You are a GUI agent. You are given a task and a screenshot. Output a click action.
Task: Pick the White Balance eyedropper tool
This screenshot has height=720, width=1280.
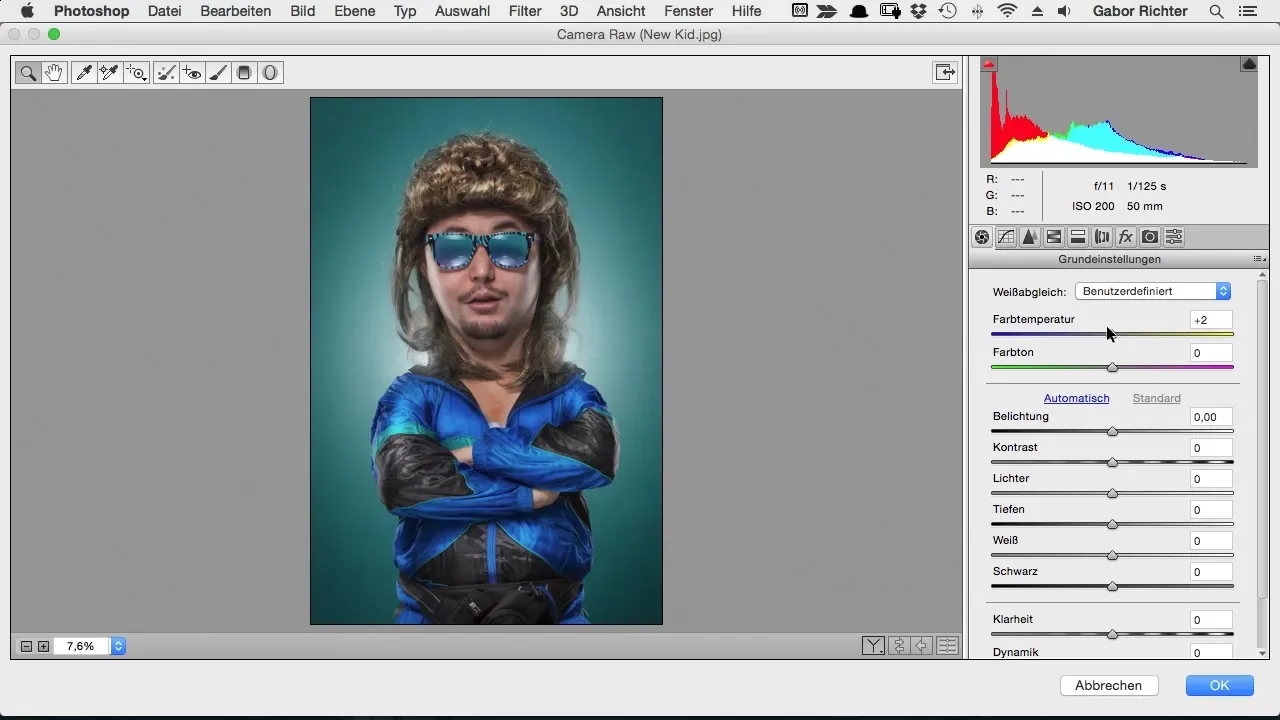tap(85, 72)
